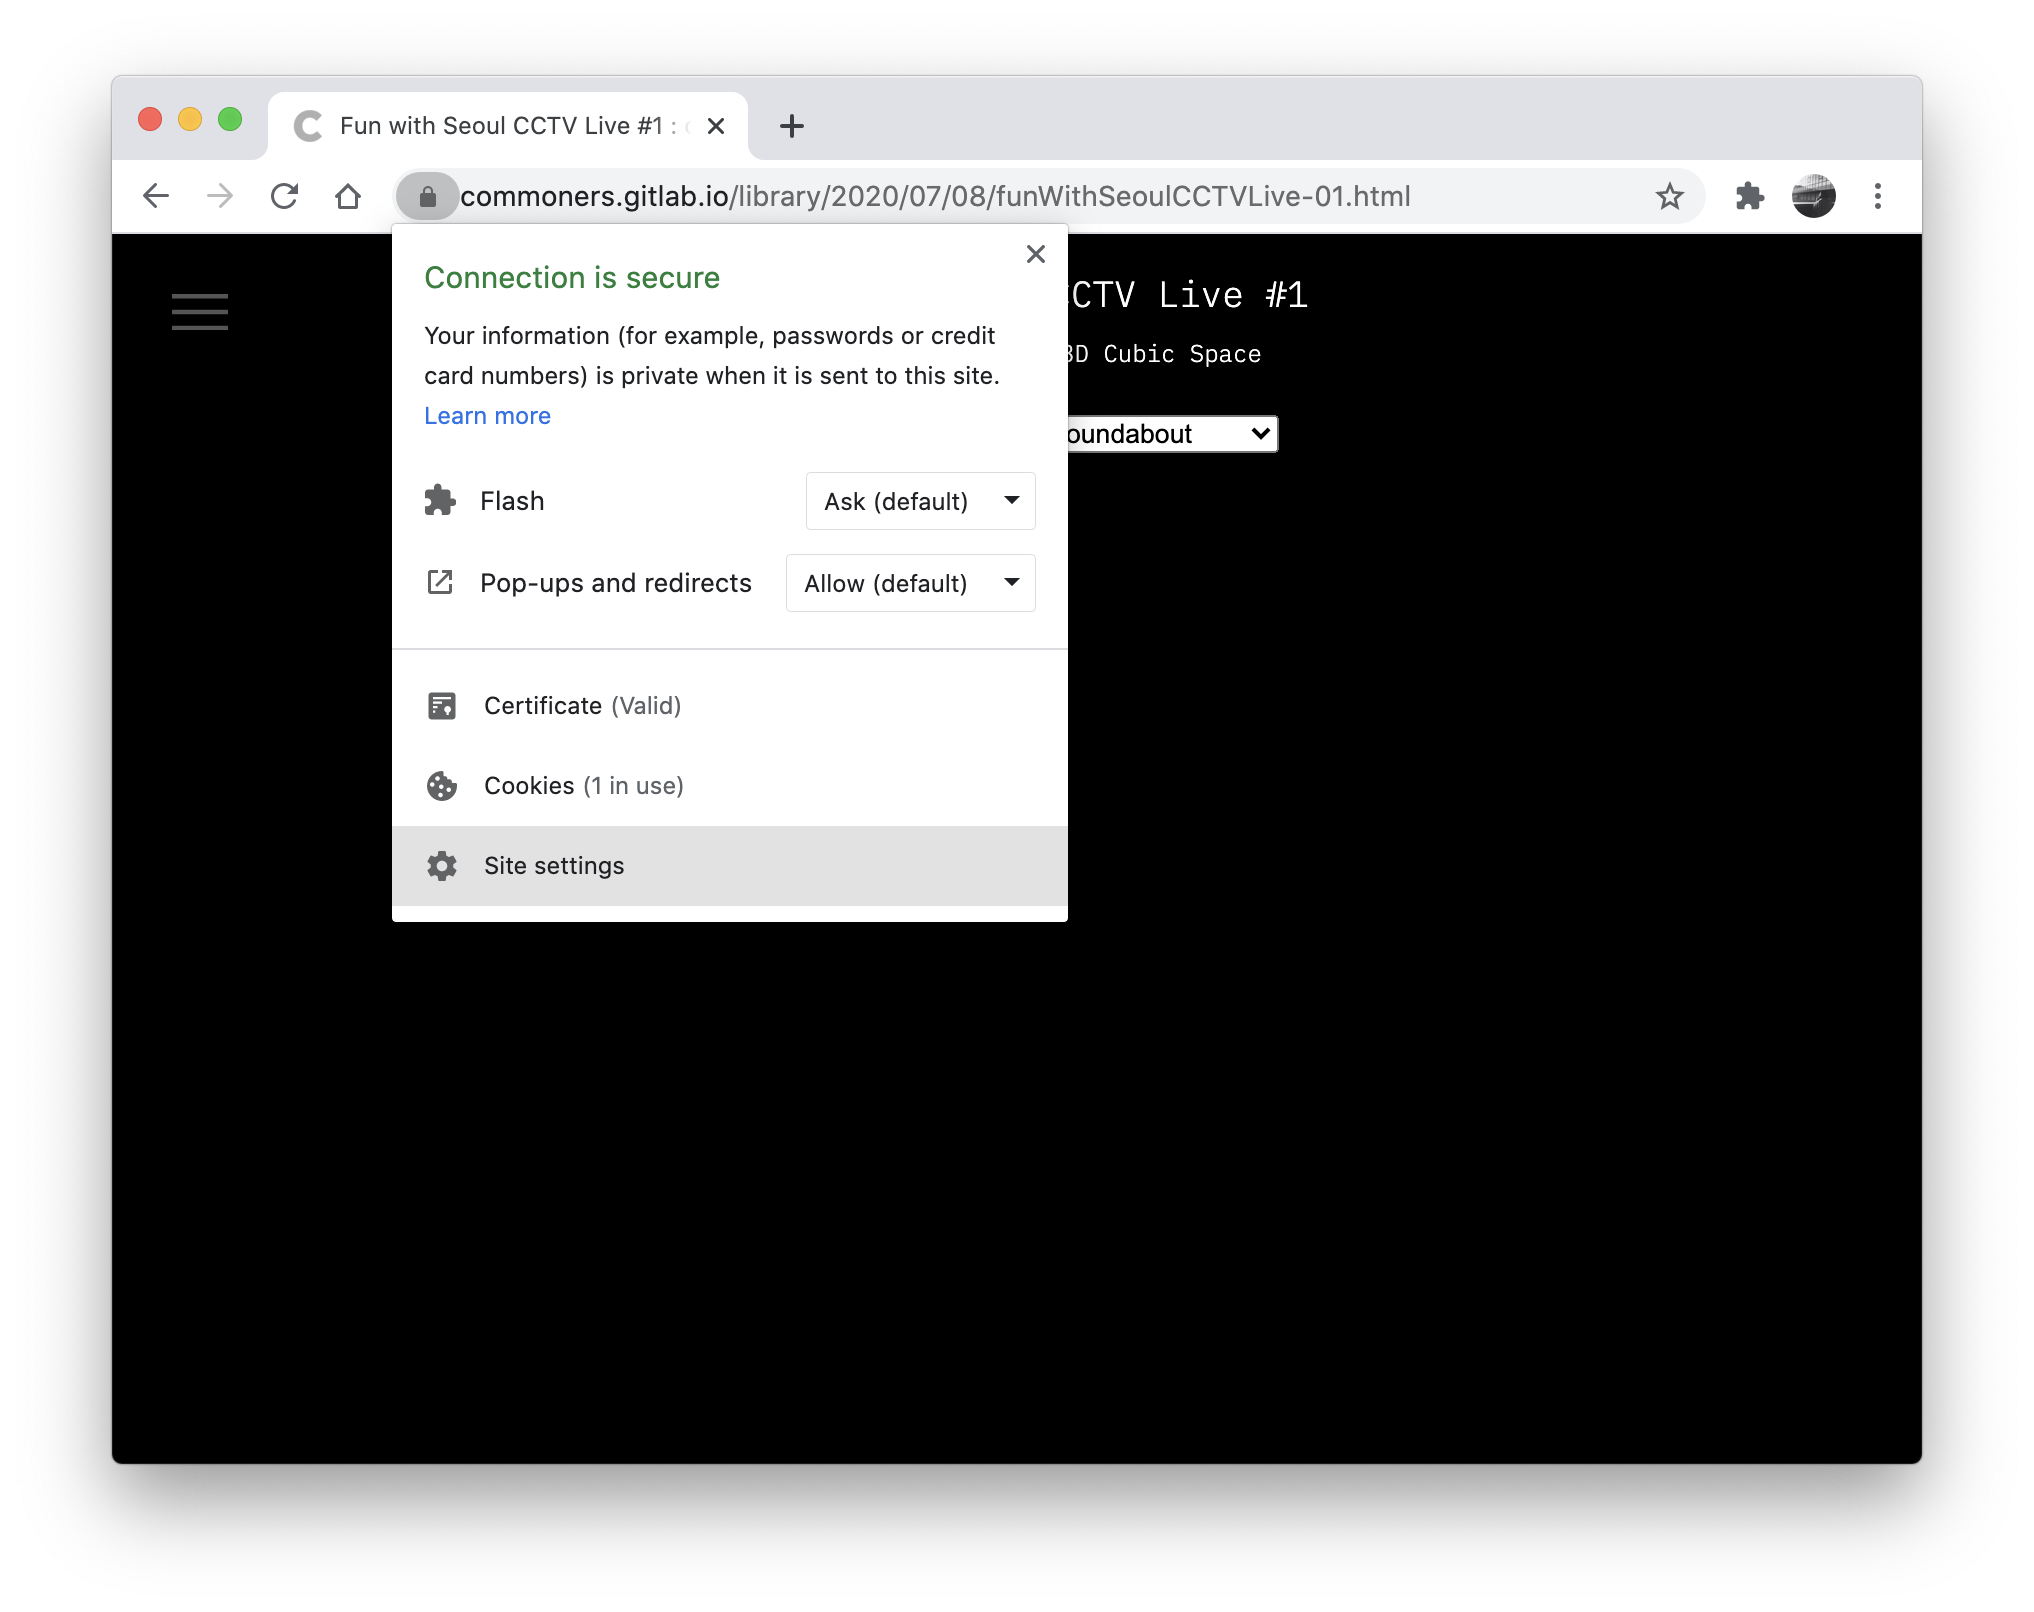Go to the home page icon
2034x1612 pixels.
tap(348, 196)
